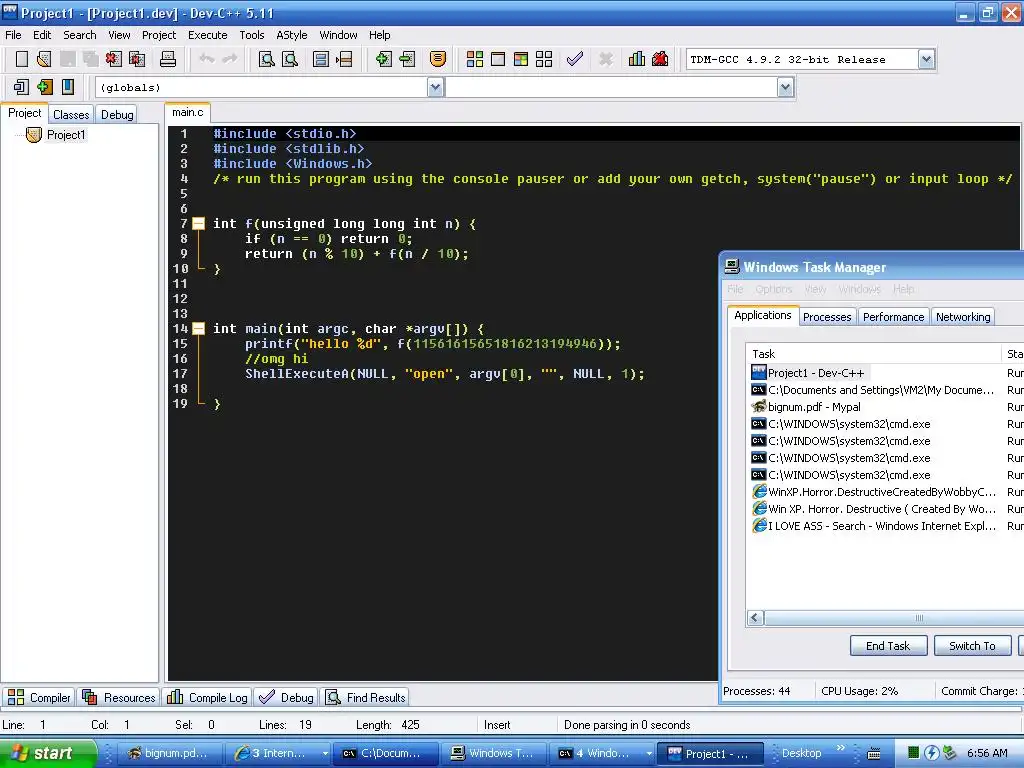Open the empty function list dropdown
This screenshot has width=1024, height=768.
pyautogui.click(x=786, y=87)
